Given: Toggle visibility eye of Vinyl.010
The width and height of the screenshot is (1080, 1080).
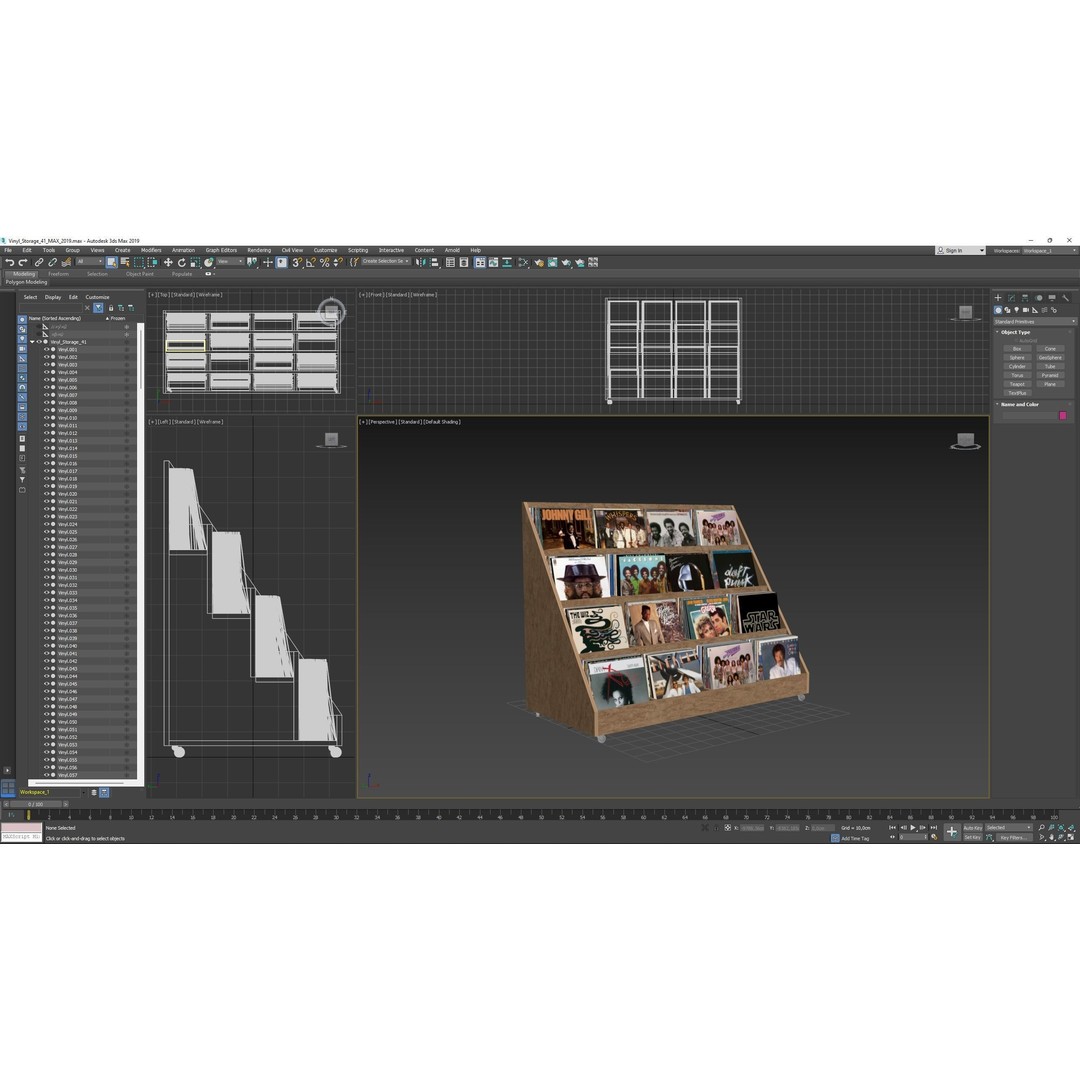Looking at the screenshot, I should pos(47,418).
